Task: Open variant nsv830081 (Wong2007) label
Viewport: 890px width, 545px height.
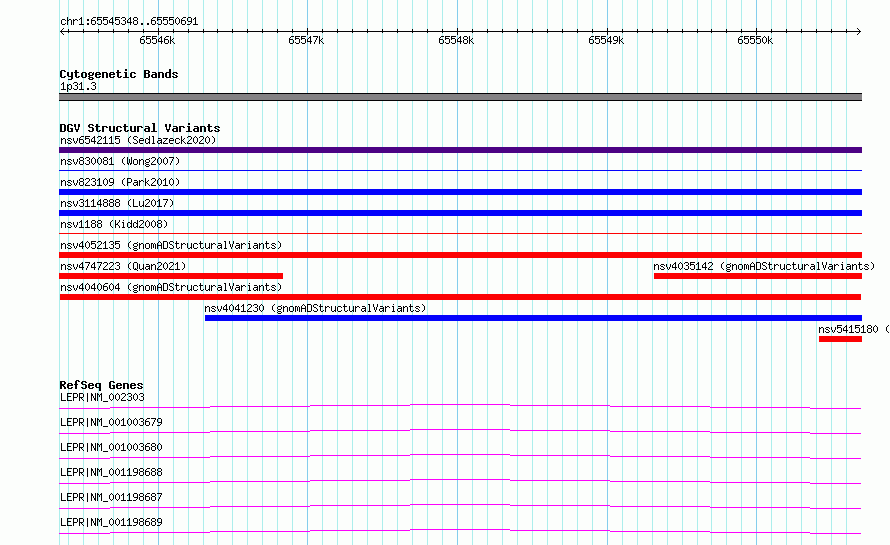Action: point(120,161)
